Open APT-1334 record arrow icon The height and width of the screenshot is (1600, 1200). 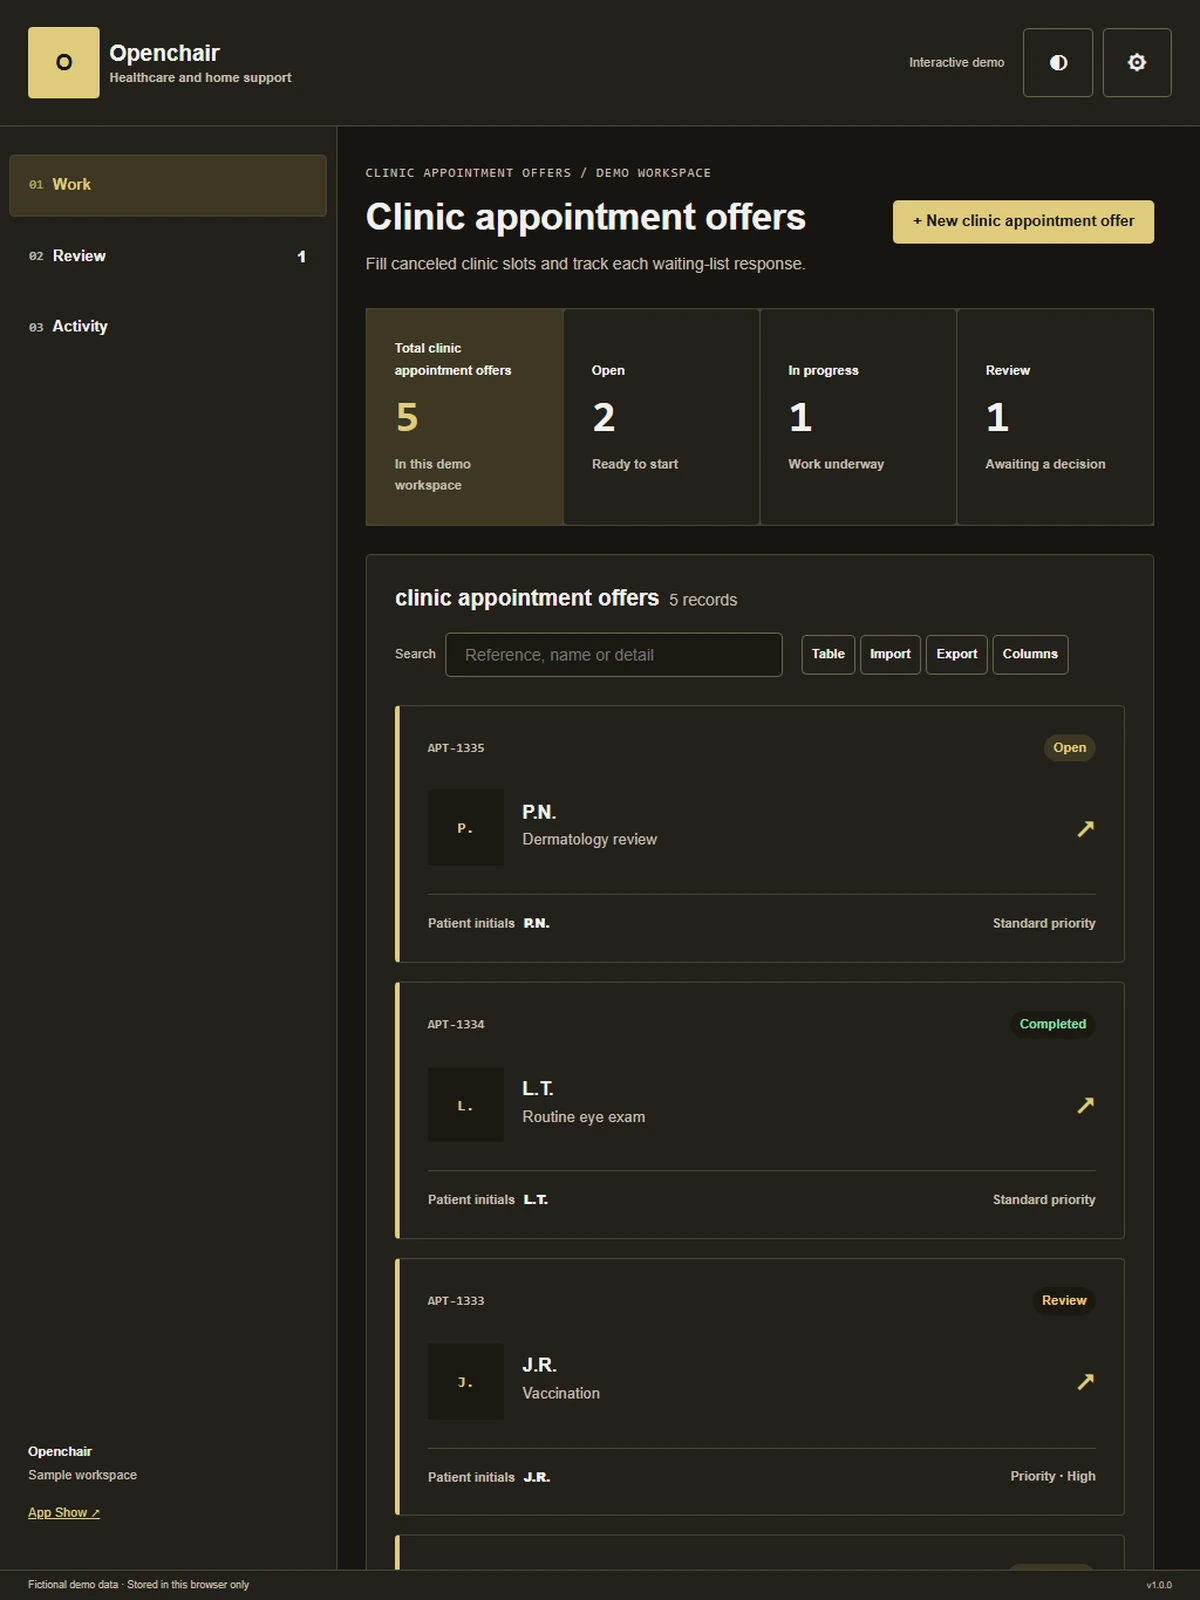(x=1085, y=1105)
